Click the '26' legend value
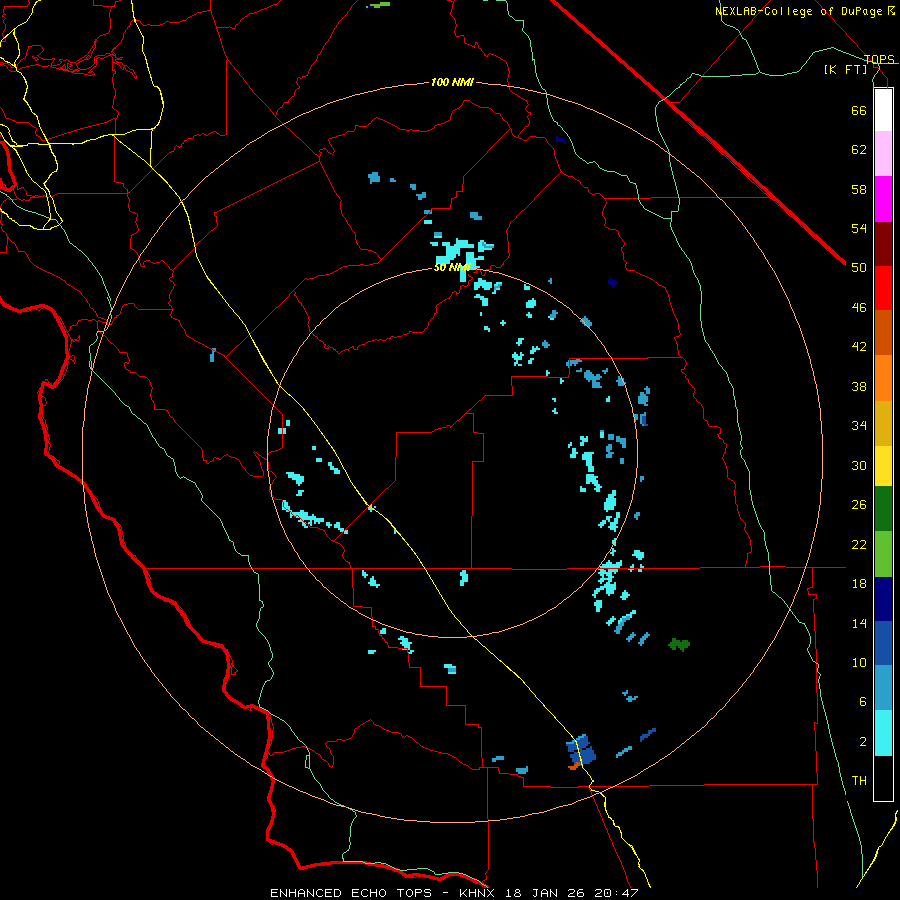900x900 pixels. pos(859,505)
